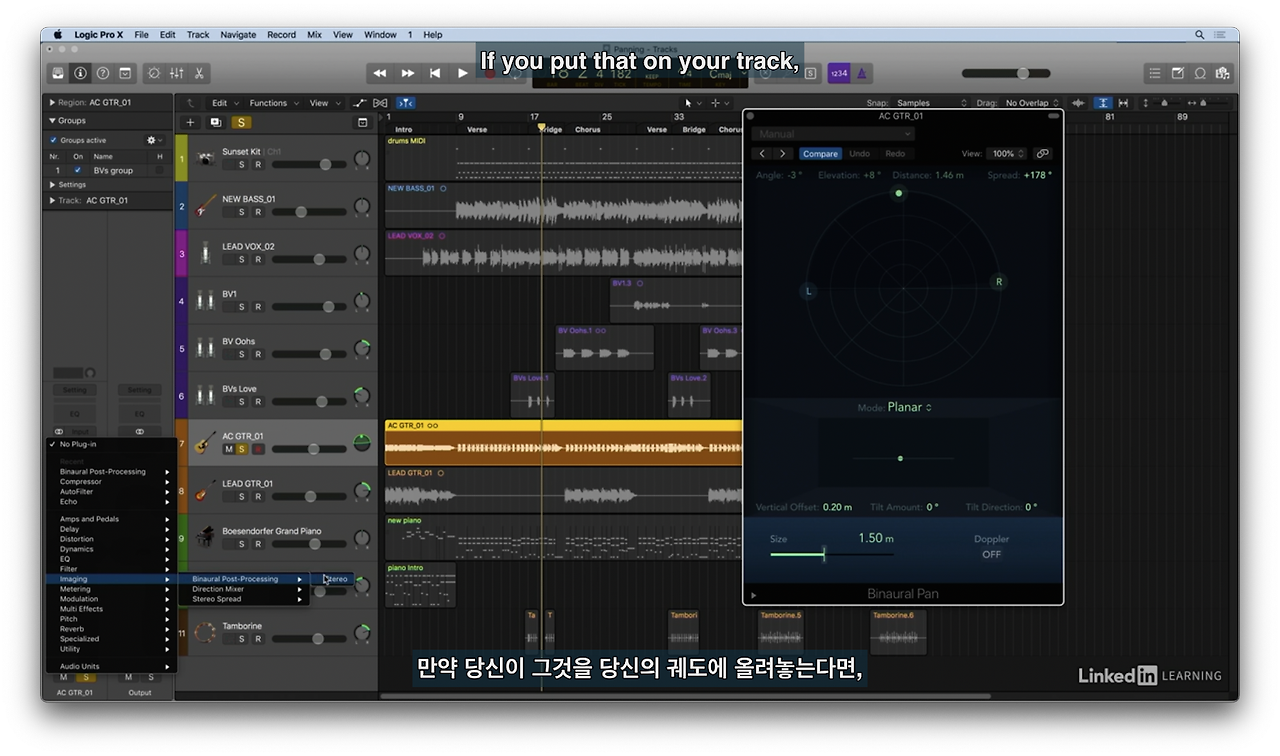The height and width of the screenshot is (756, 1280).
Task: Click the Fast Forward transport button
Action: [407, 73]
